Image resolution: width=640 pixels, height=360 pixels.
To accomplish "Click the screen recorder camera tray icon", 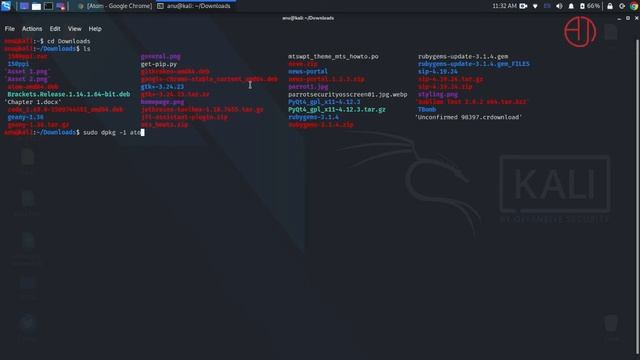I will (x=523, y=6).
